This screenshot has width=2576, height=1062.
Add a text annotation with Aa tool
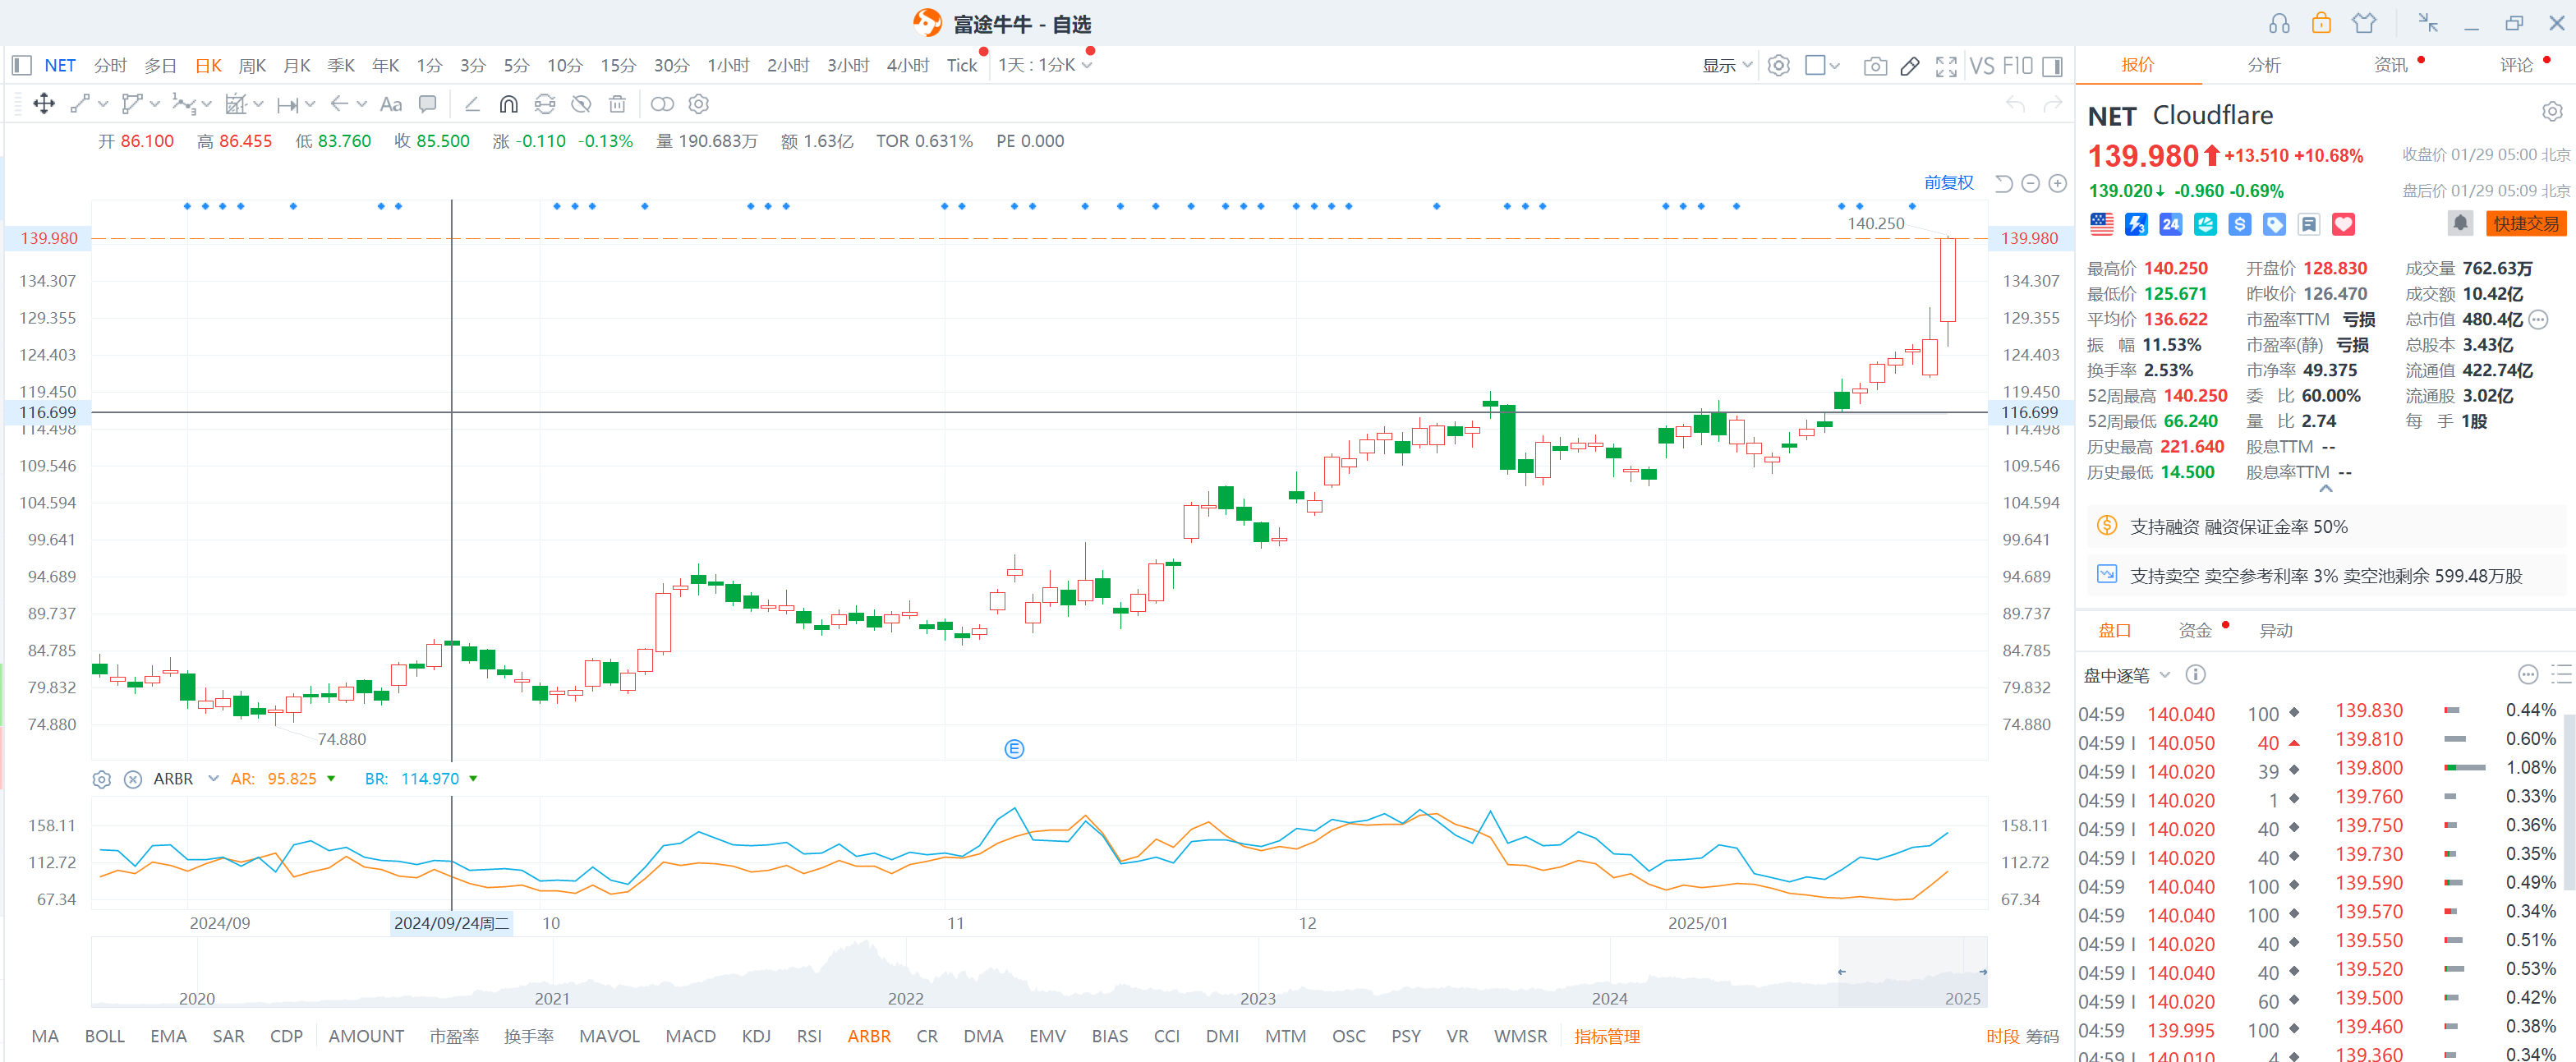(391, 104)
